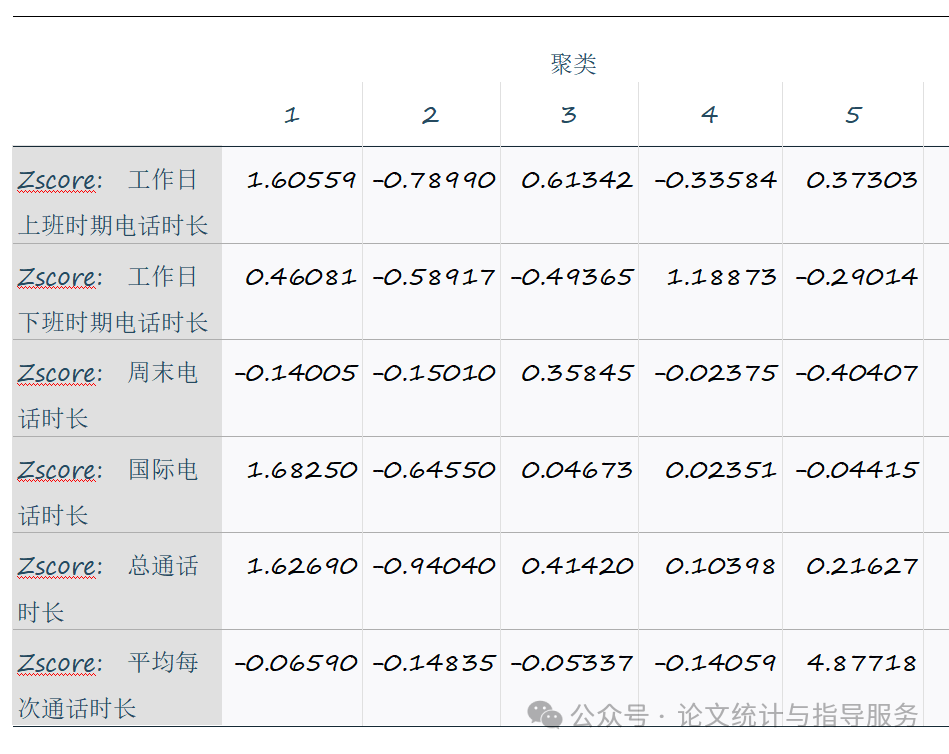949x754 pixels.
Task: Click row label 总通话时长
Action: coord(108,589)
